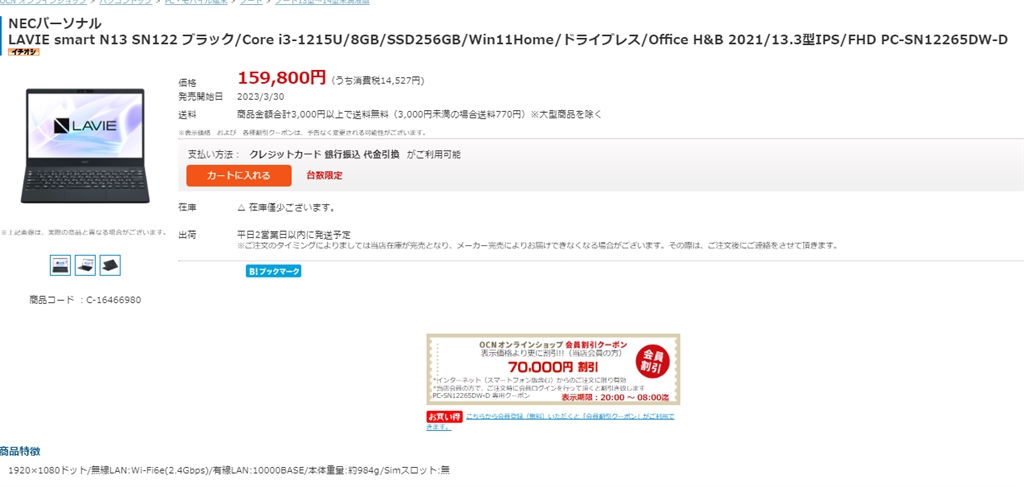Open the 70,000円 member discount coupon banner

[x=553, y=369]
